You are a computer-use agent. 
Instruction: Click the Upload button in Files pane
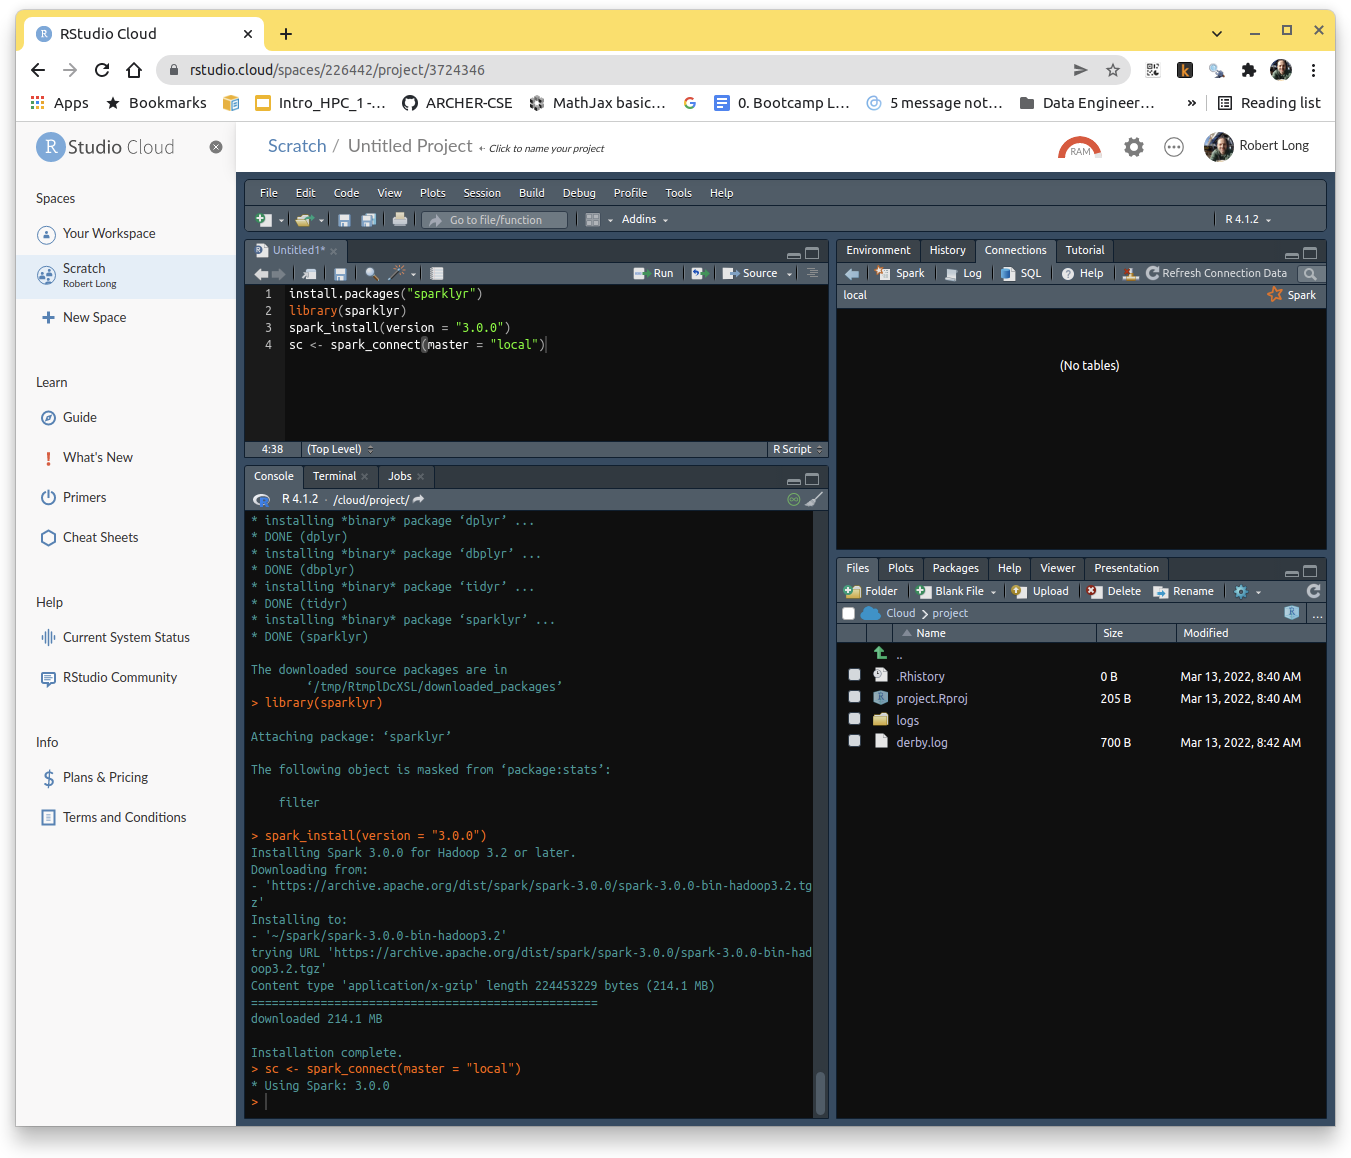point(1040,592)
